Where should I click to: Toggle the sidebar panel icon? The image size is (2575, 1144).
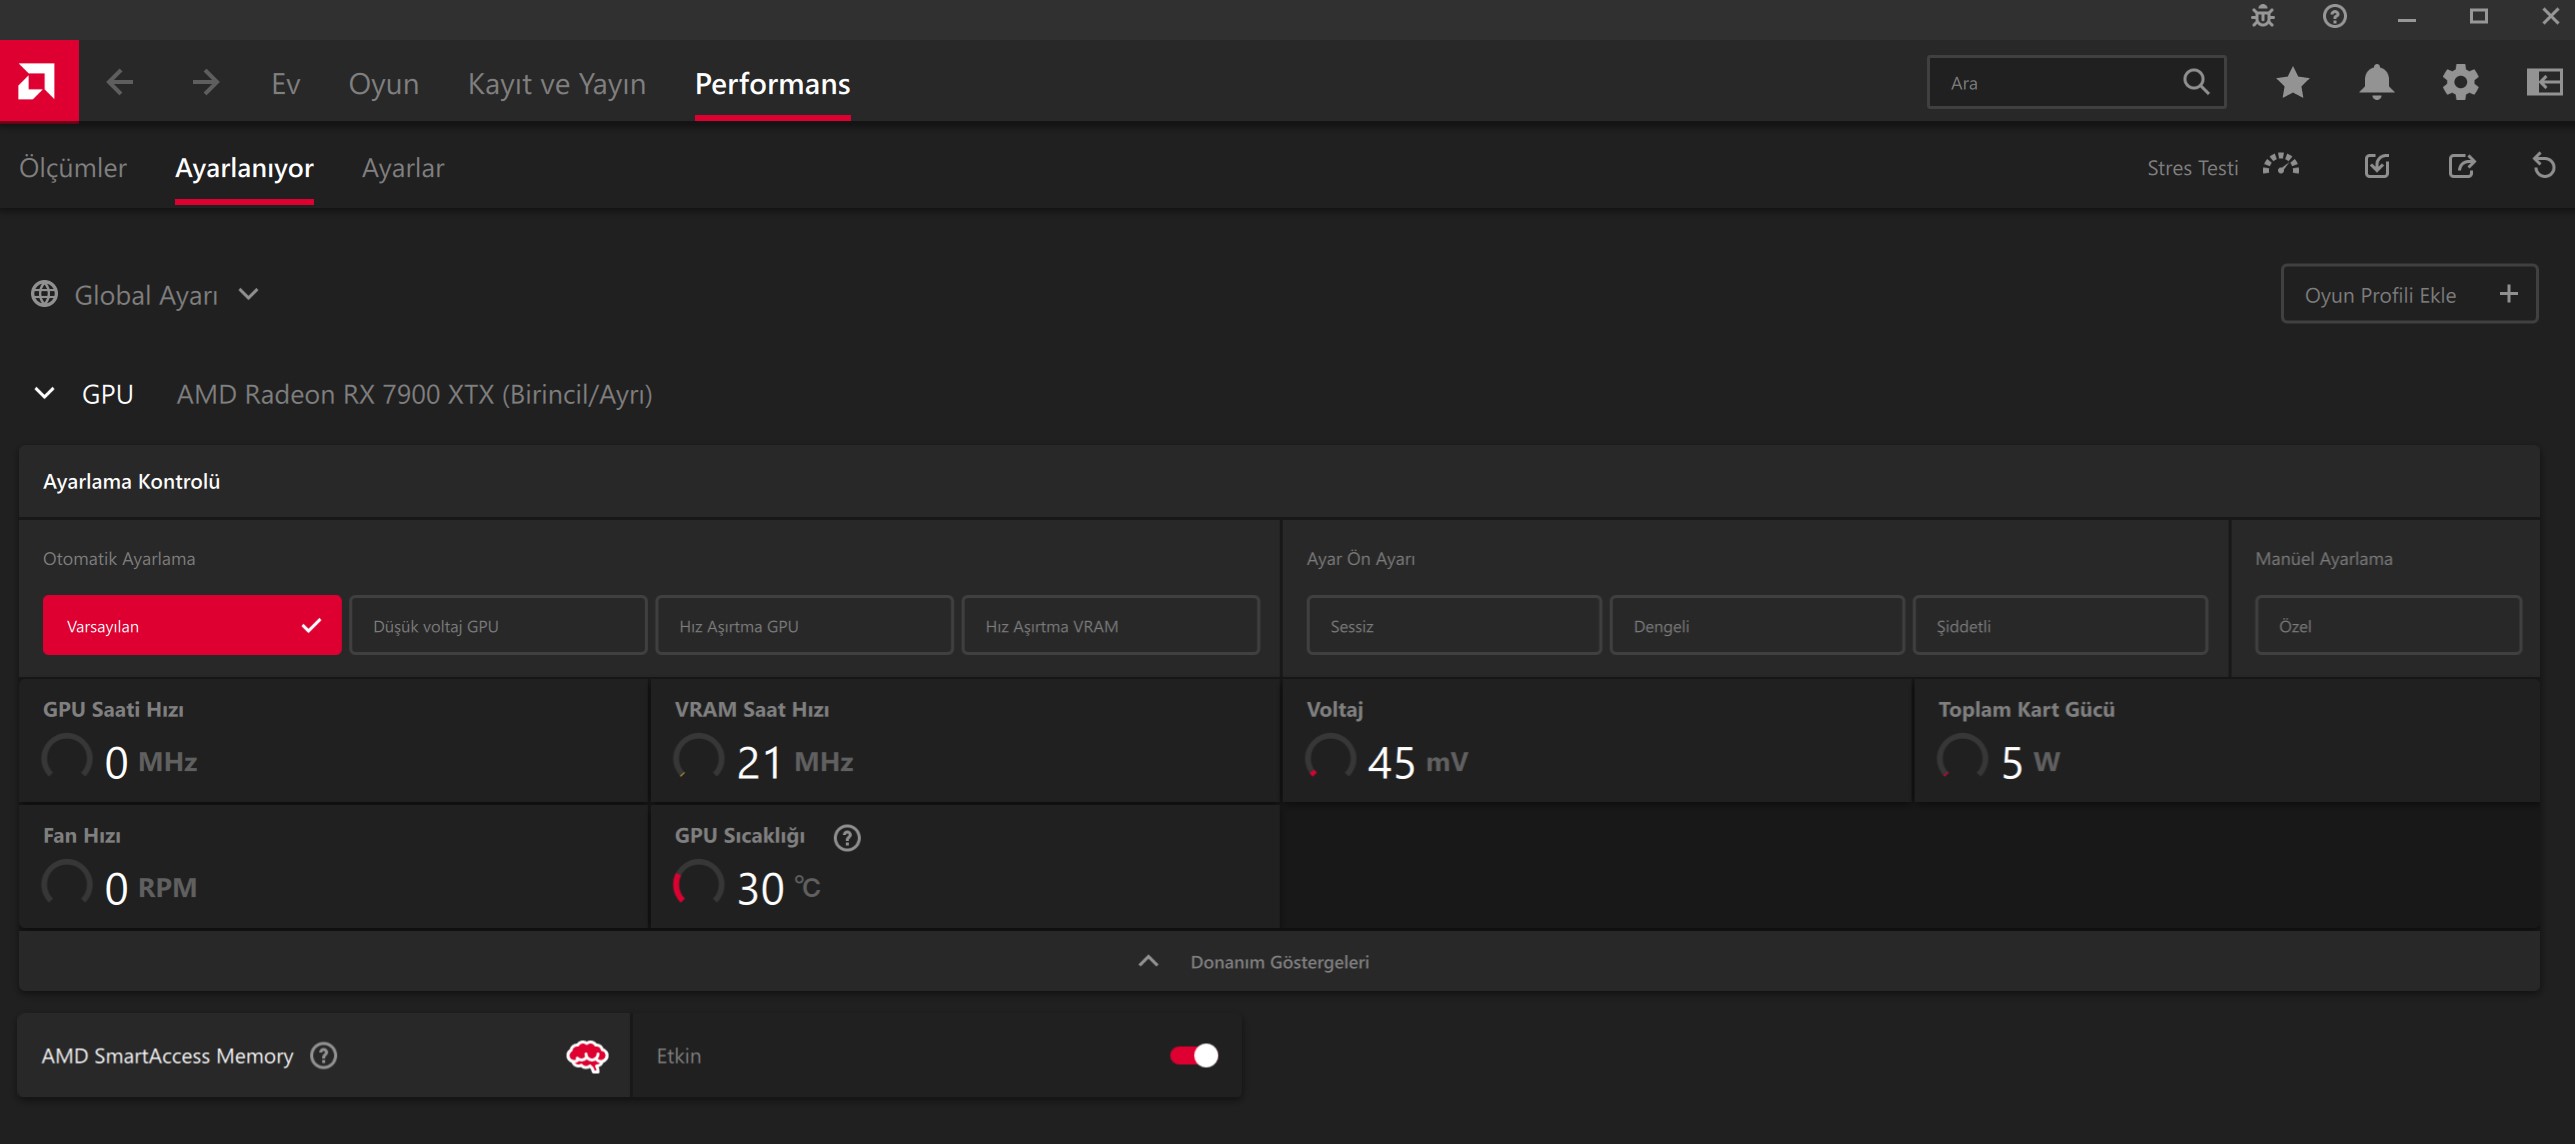(2544, 82)
